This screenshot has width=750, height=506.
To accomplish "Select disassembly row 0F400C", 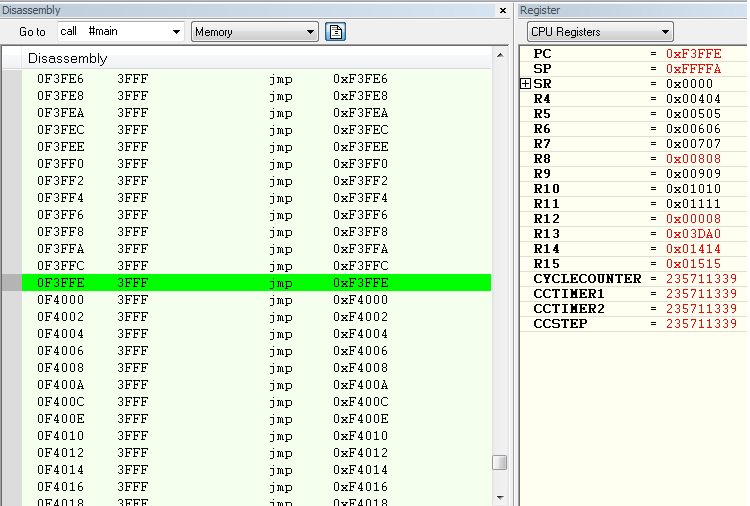I will 256,402.
